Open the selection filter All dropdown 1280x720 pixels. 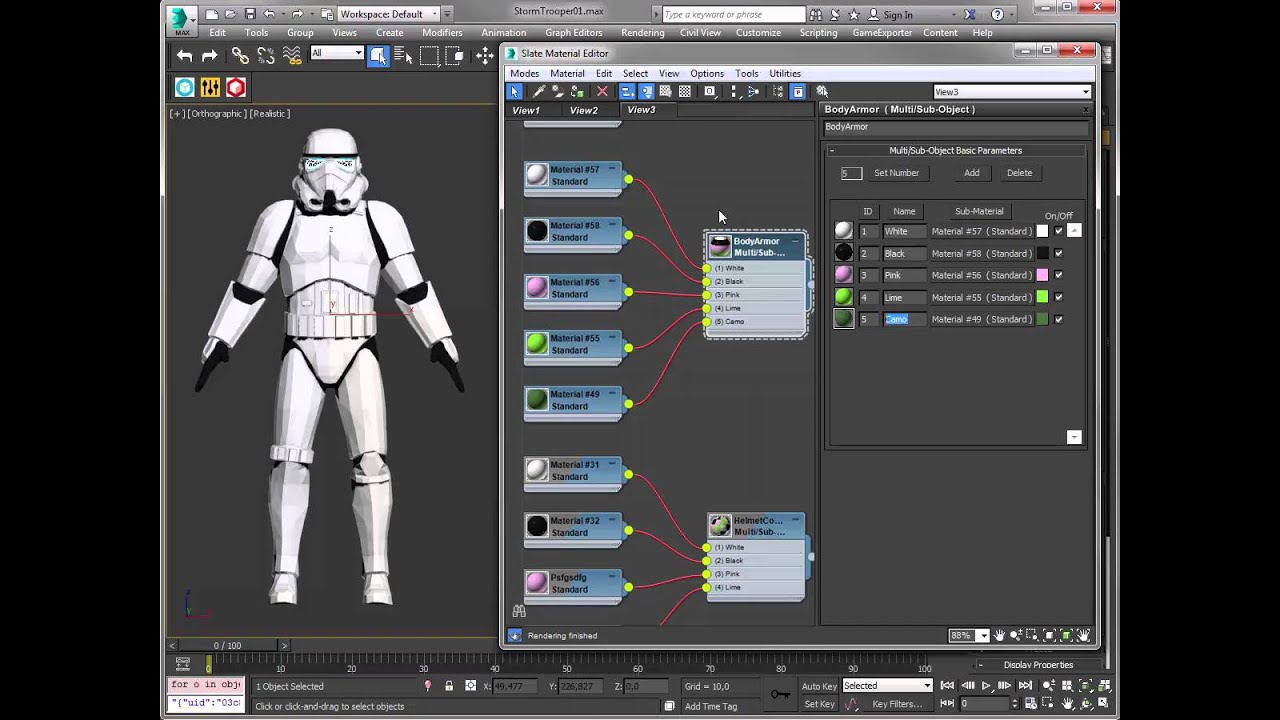click(x=336, y=53)
